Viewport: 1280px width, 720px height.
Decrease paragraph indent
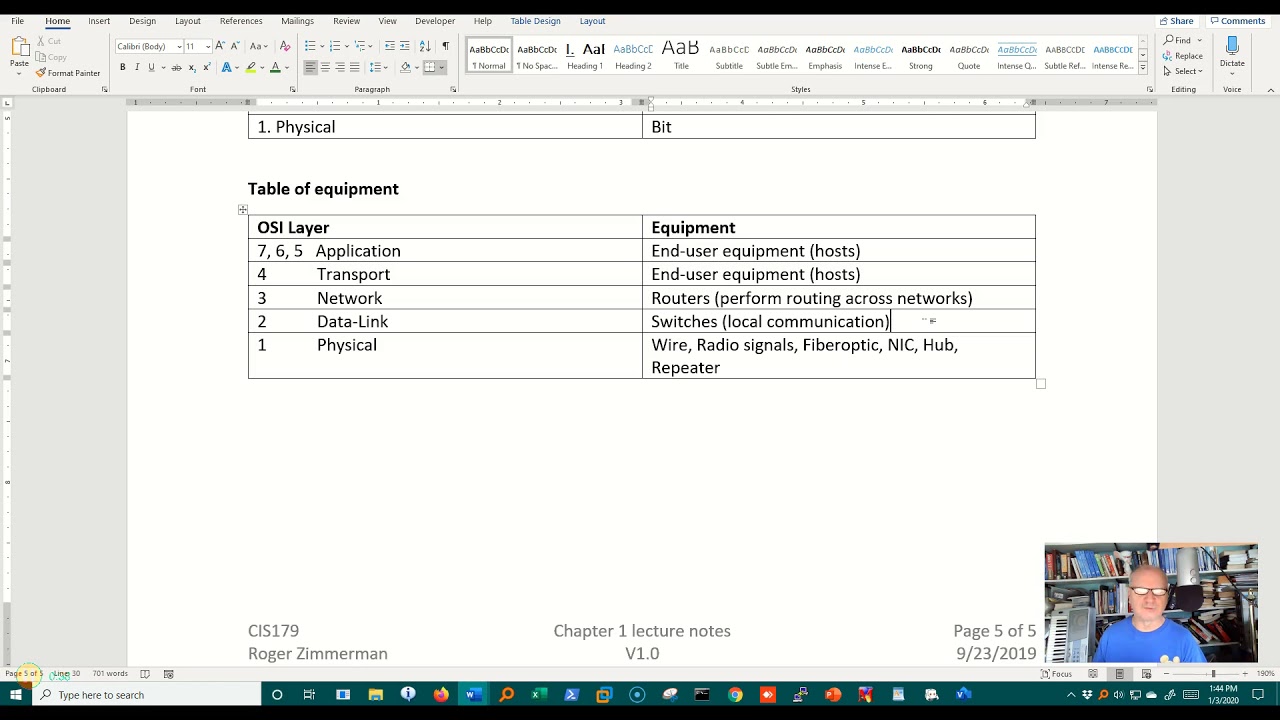[389, 46]
